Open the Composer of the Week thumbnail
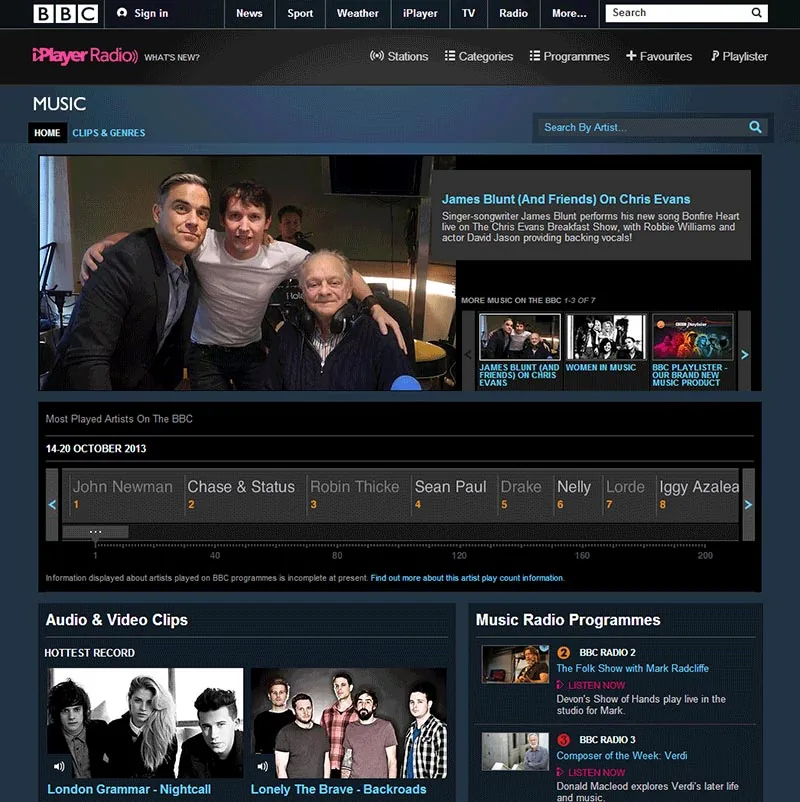Screen dimensions: 800x802 click(515, 751)
